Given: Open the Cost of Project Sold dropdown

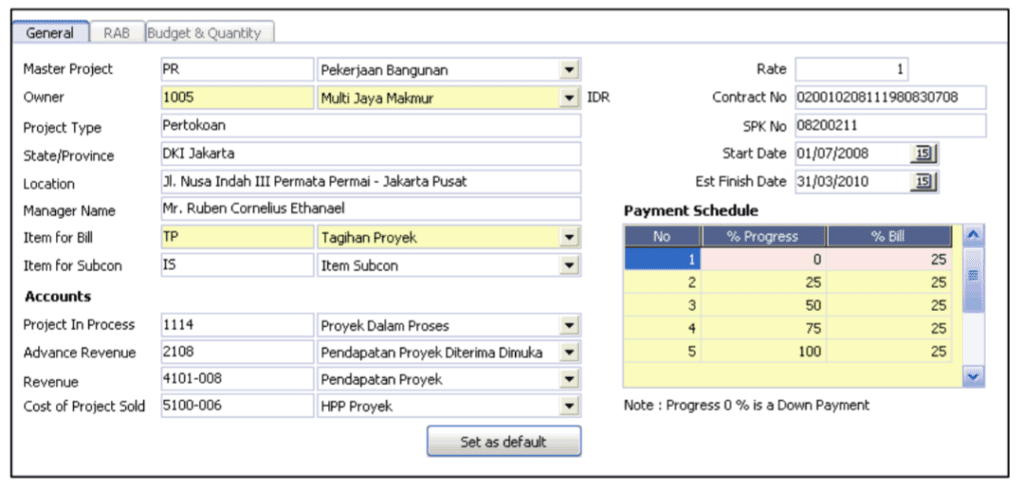Looking at the screenshot, I should tap(569, 406).
